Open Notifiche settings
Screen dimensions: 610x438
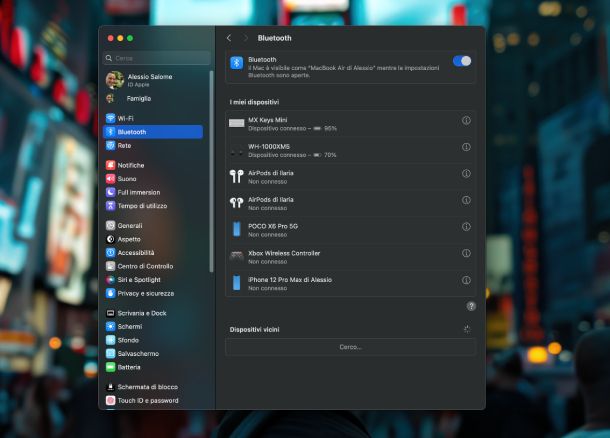pos(153,165)
